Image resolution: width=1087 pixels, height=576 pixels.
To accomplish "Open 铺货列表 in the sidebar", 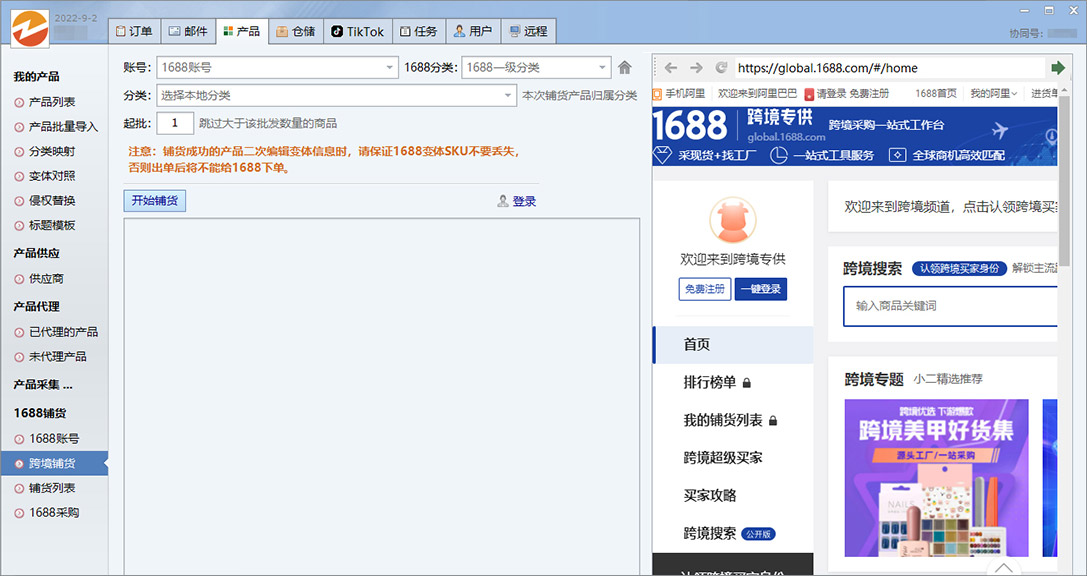I will coord(52,488).
